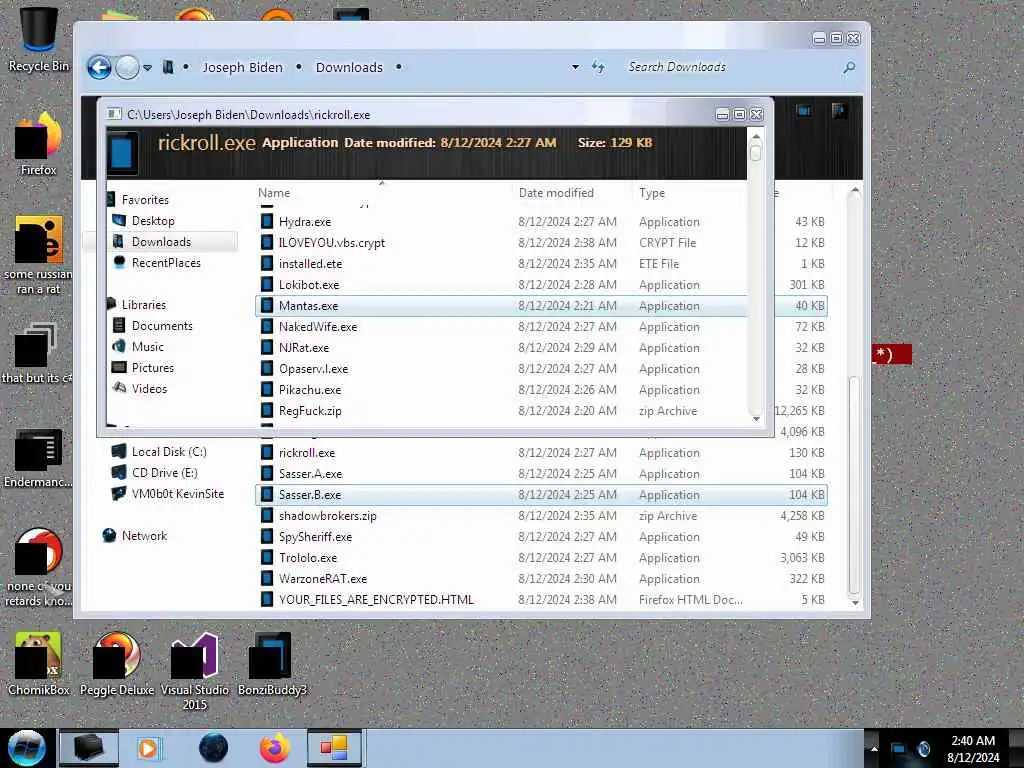1024x768 pixels.
Task: Open the Music library
Action: [x=148, y=346]
